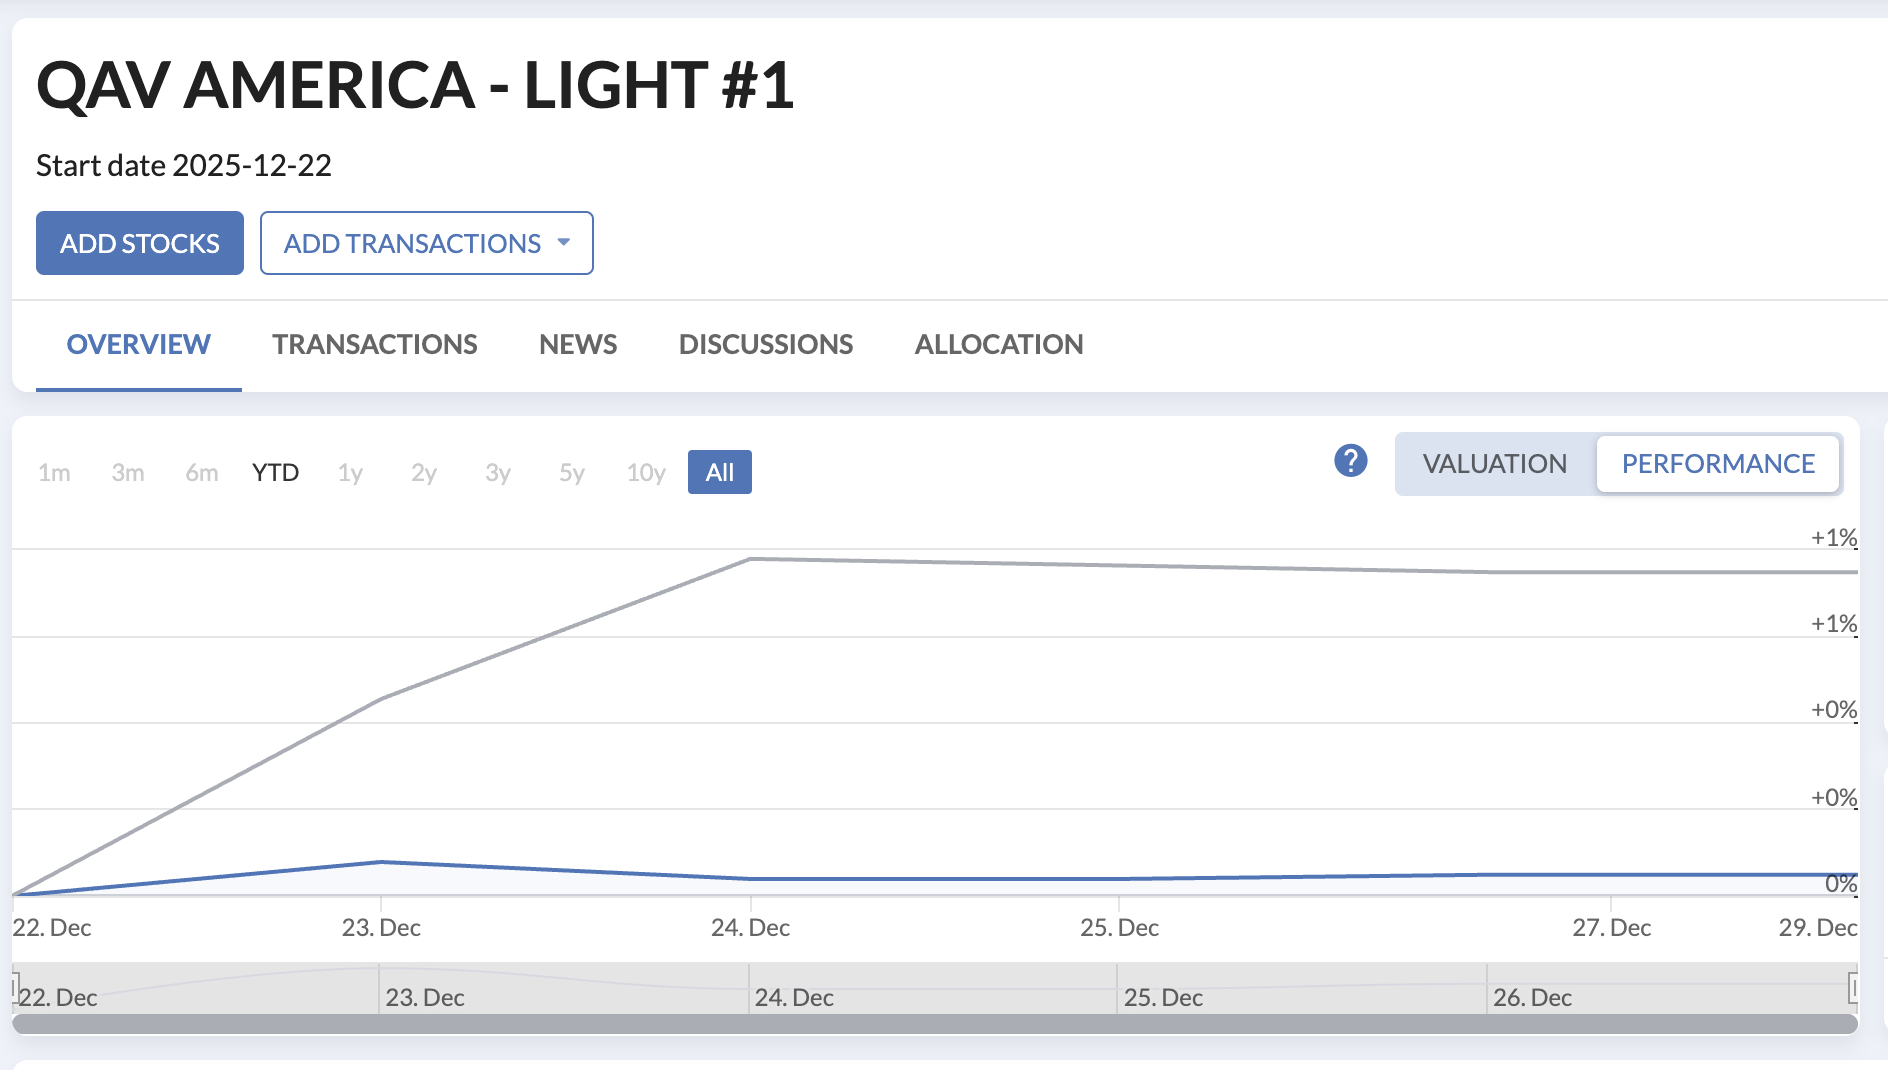Click the blue help question mark icon
Image resolution: width=1888 pixels, height=1070 pixels.
(x=1350, y=461)
